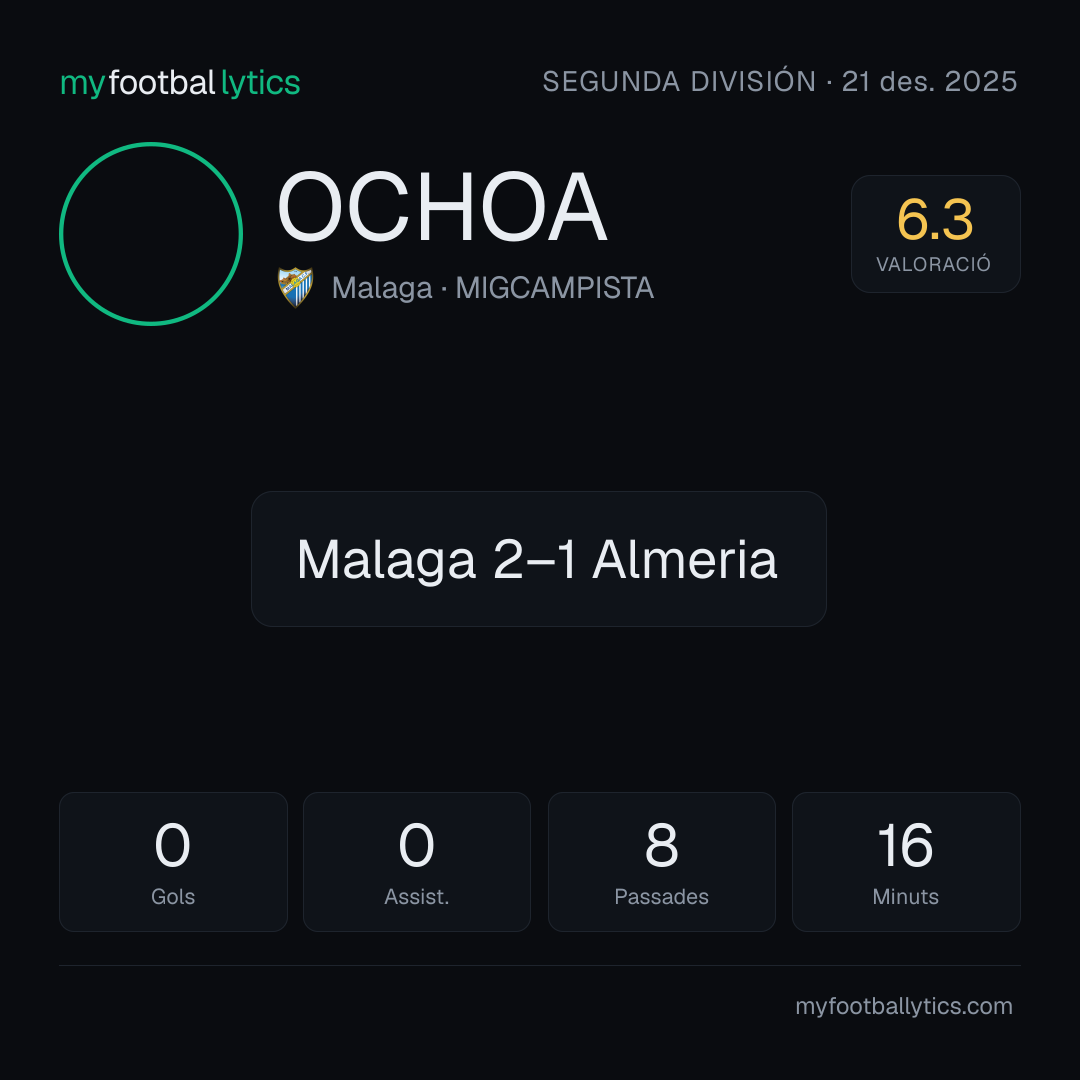Select the Malaga · MIGCAMPISTA subtitle
1080x1080 pixels.
point(492,288)
